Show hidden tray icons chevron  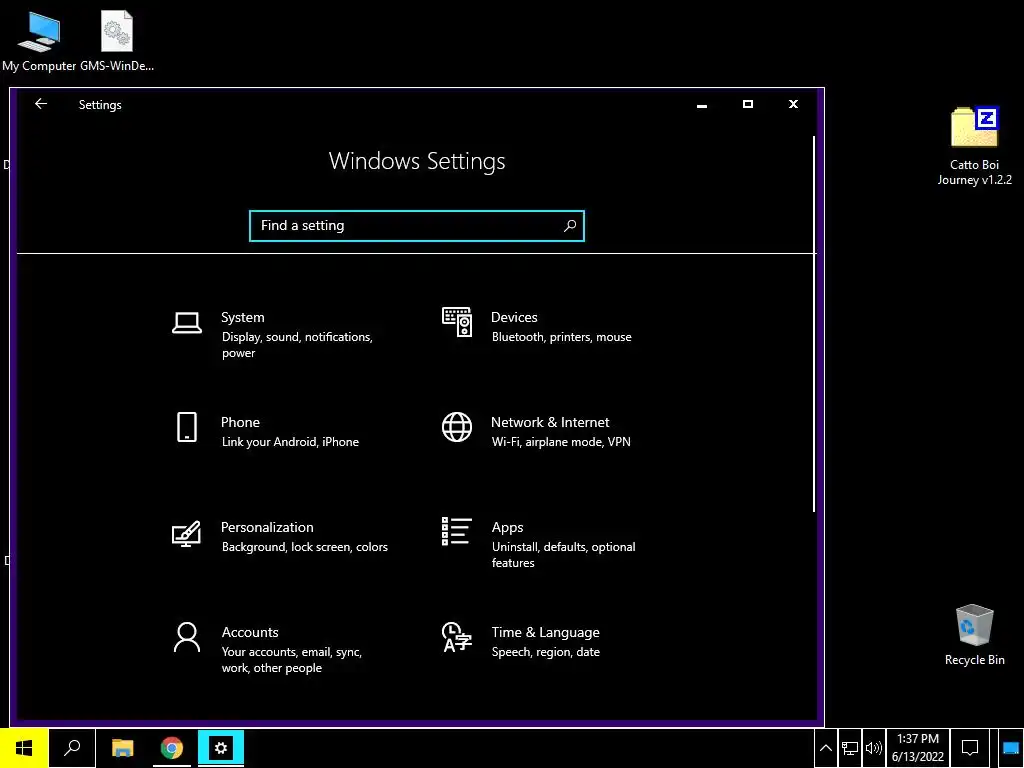point(825,748)
